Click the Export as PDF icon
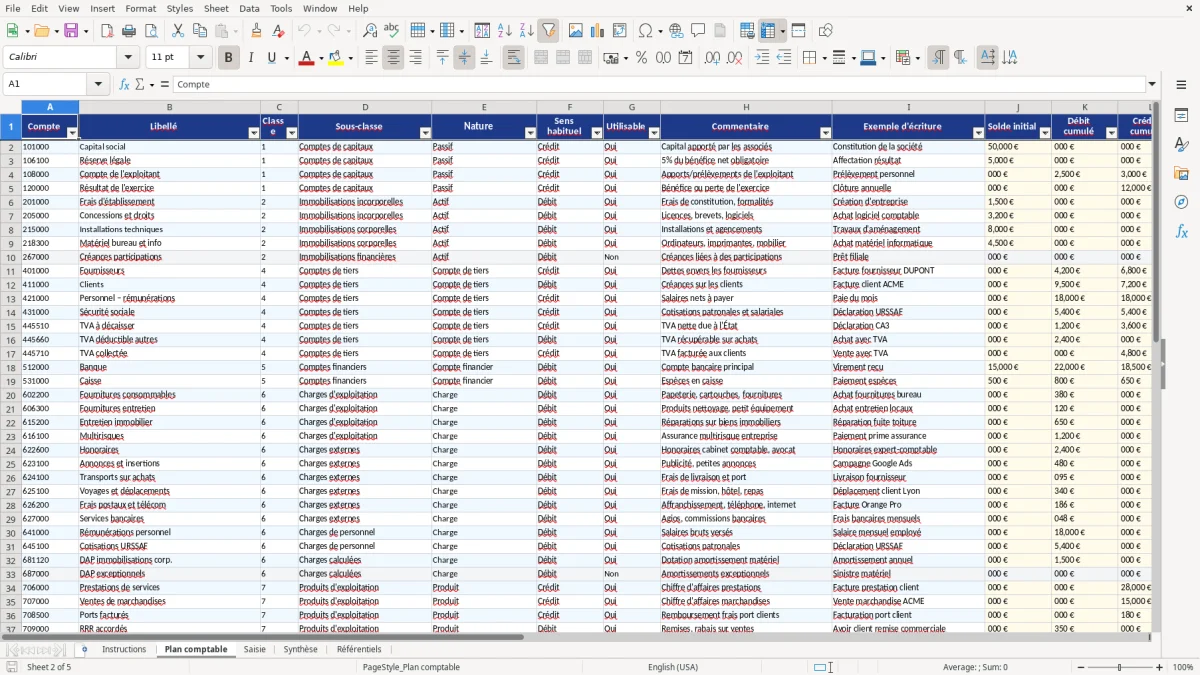 pyautogui.click(x=106, y=31)
